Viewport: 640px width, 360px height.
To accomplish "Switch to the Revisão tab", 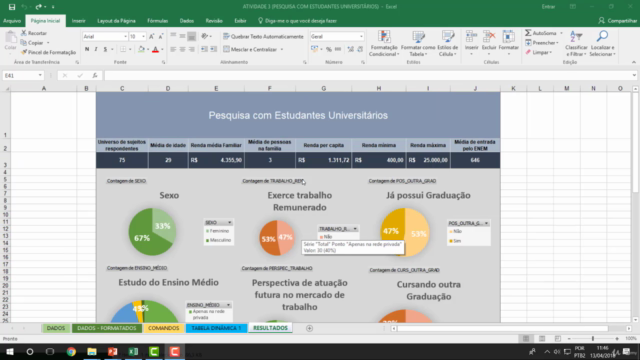I will tap(214, 21).
